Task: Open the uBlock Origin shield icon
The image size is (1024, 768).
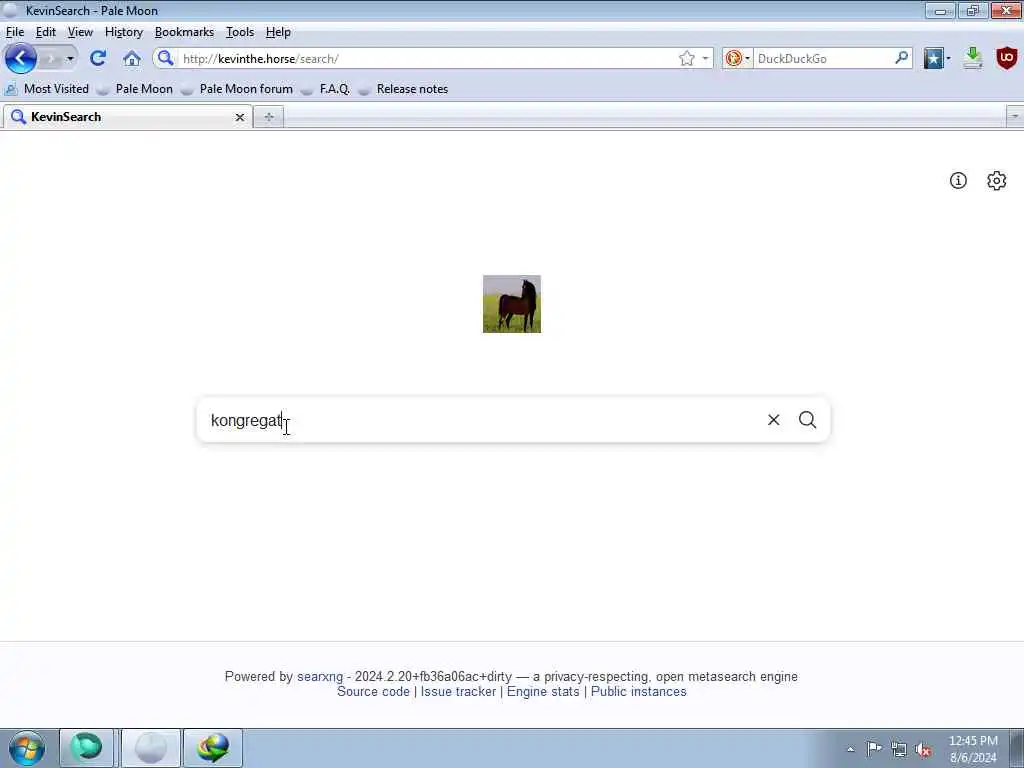Action: pyautogui.click(x=1007, y=58)
